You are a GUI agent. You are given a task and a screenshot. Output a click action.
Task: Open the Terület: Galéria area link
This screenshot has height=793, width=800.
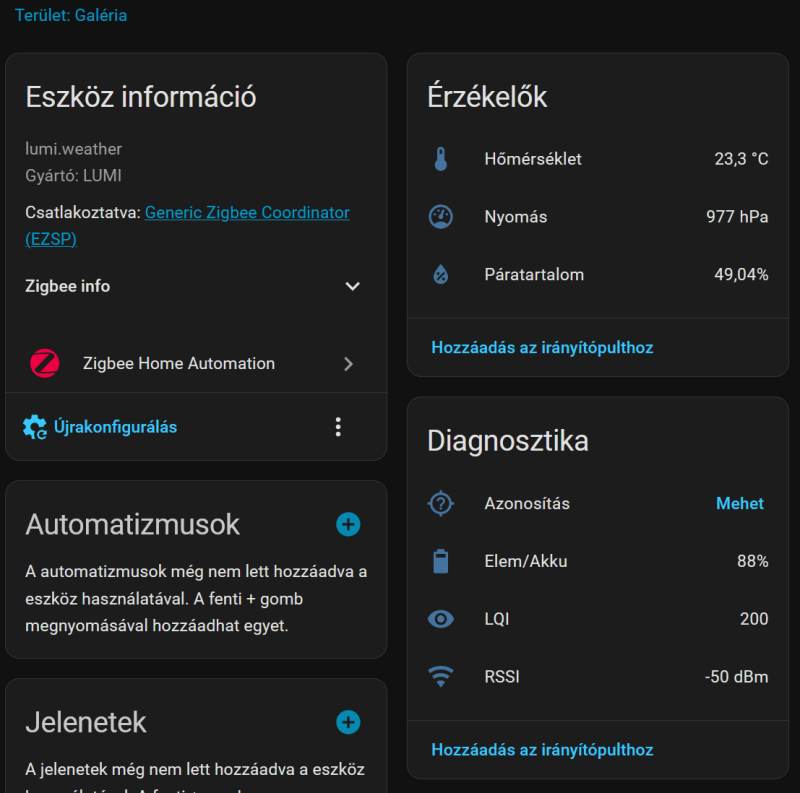(x=71, y=16)
